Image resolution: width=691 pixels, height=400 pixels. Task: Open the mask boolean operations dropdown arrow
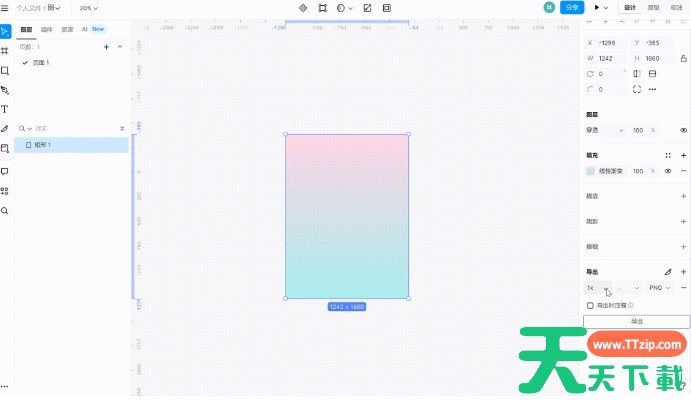coord(350,8)
